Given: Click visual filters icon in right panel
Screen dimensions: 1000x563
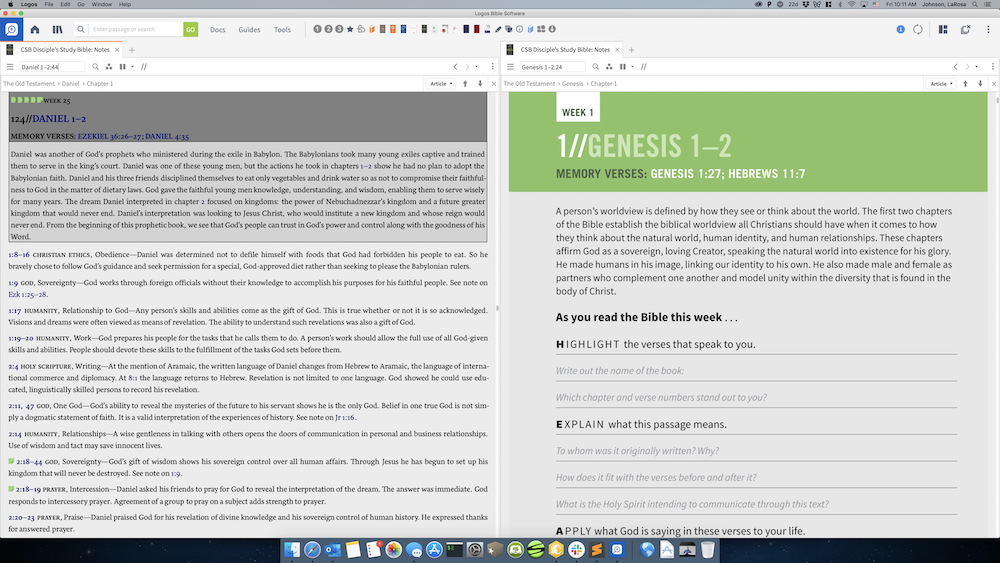Looking at the screenshot, I should [609, 67].
